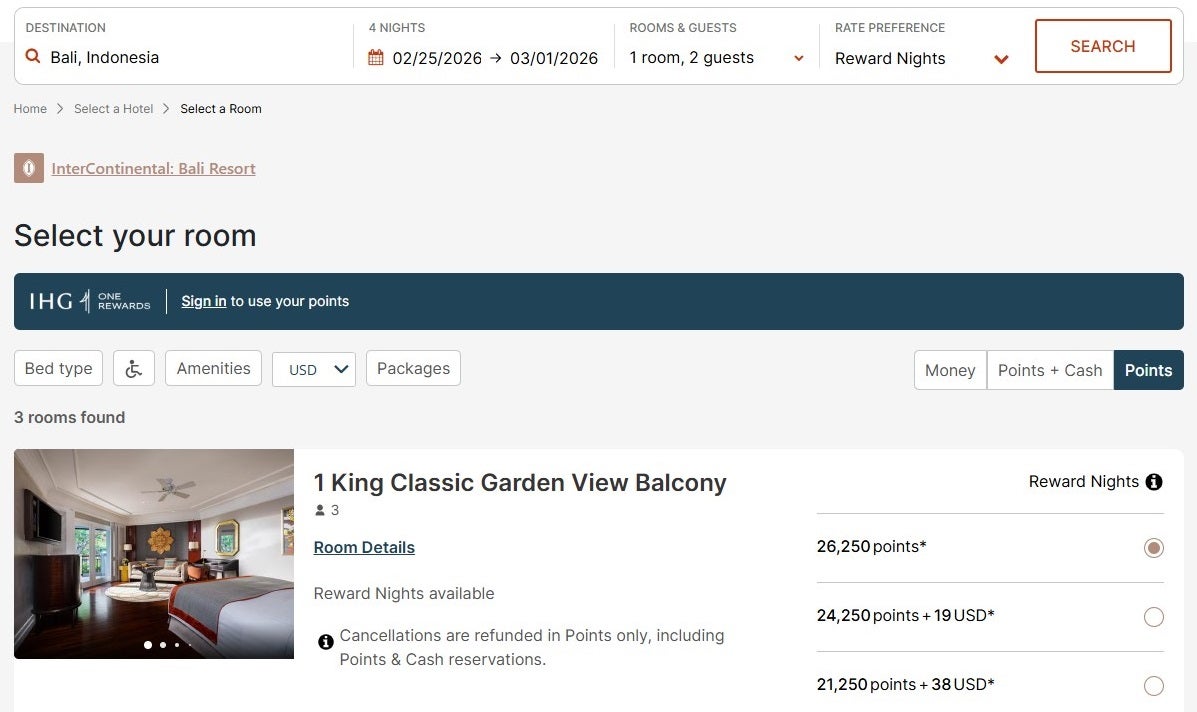Expand Rooms & Guests dropdown chevron
The width and height of the screenshot is (1197, 712).
coord(799,58)
